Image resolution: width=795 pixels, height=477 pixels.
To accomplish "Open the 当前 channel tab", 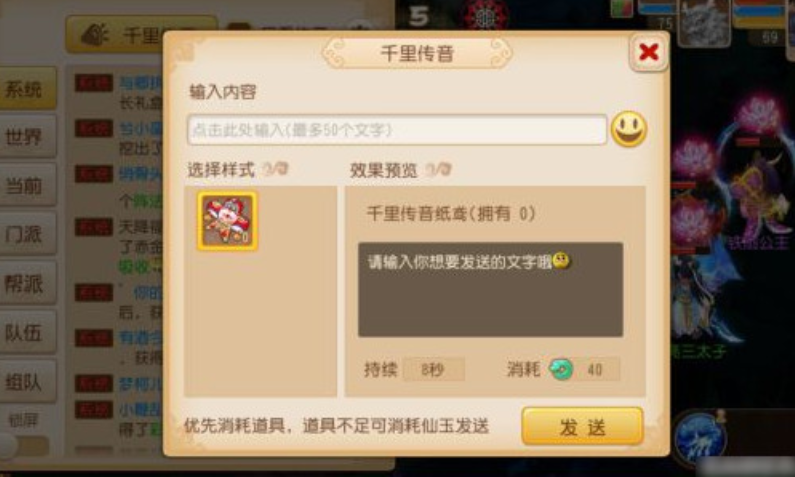I will click(27, 185).
